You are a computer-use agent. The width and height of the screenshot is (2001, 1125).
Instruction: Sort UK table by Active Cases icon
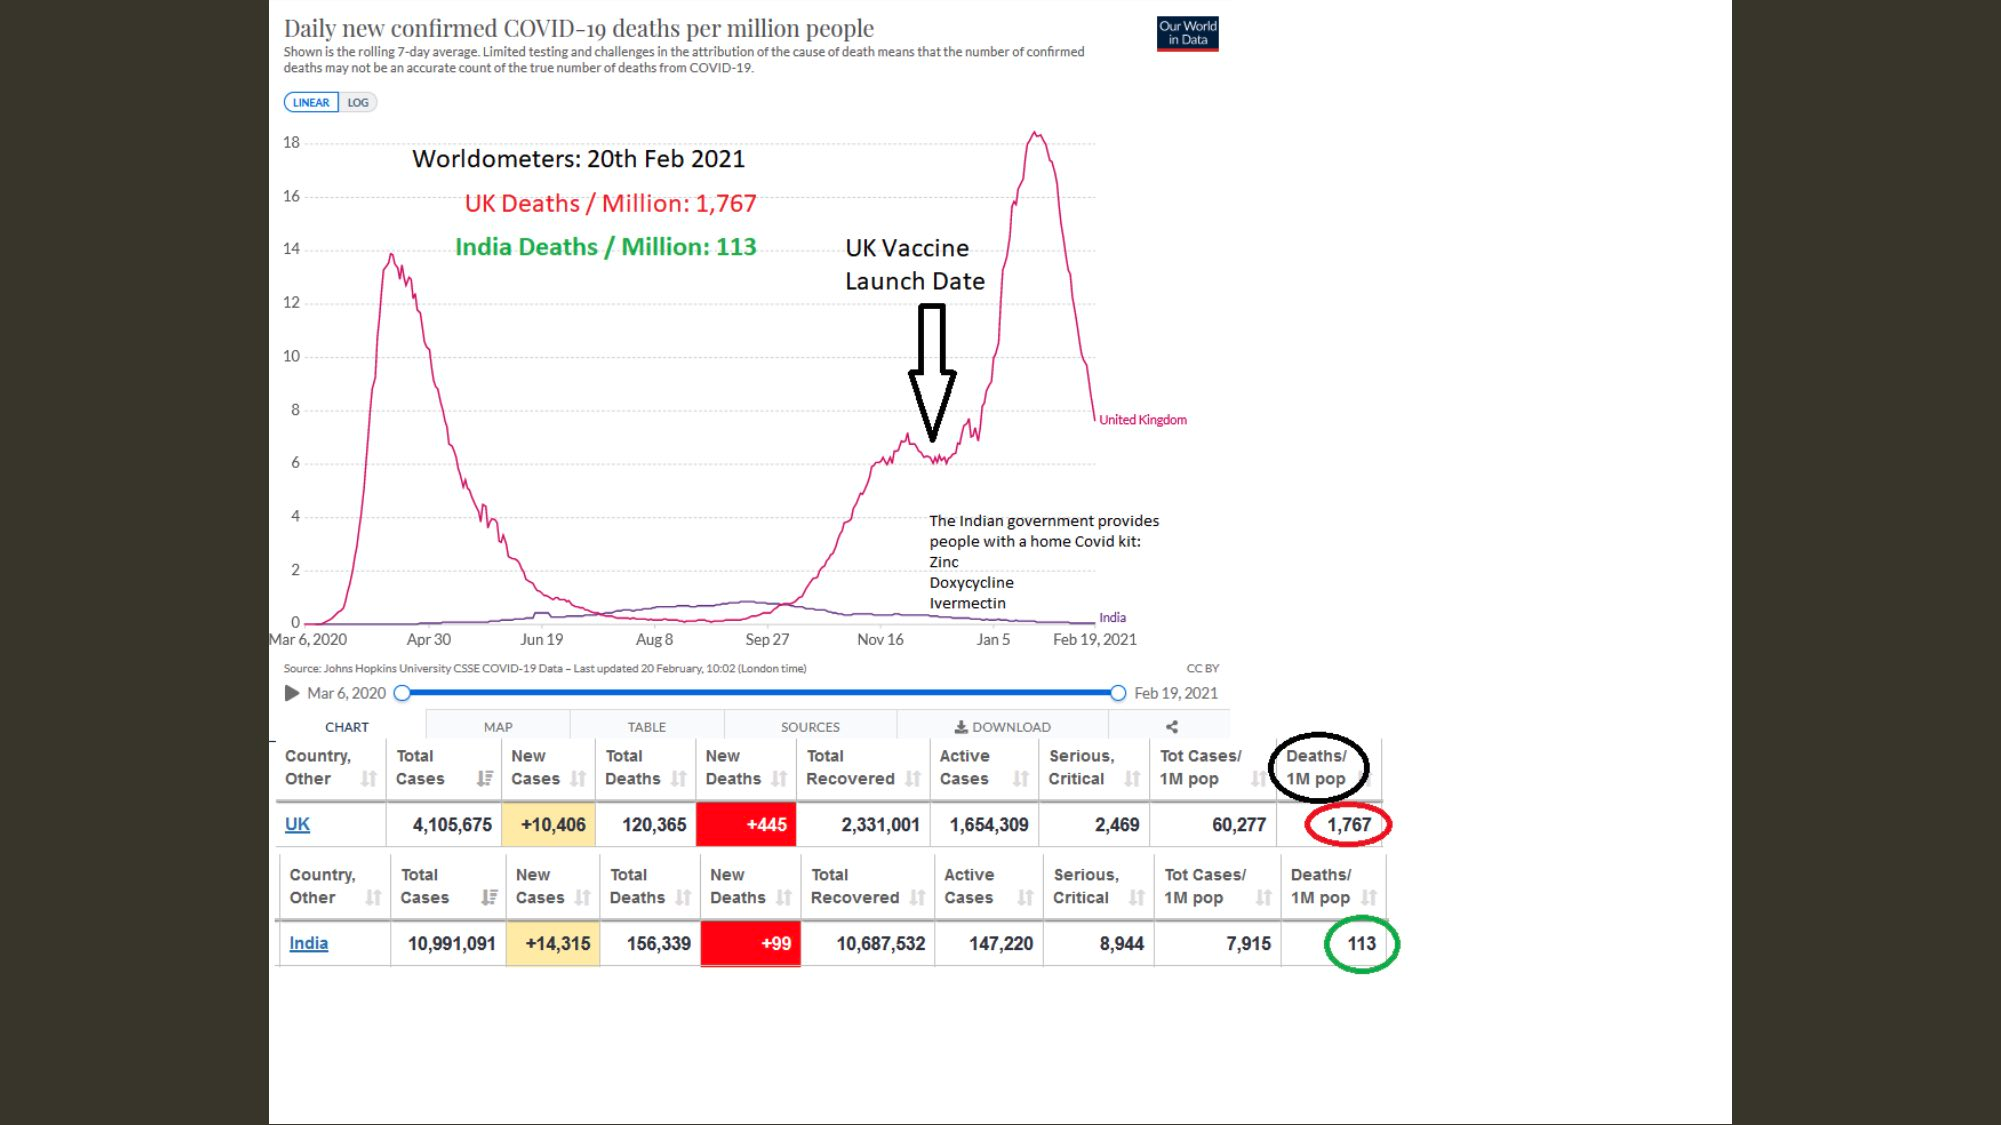(x=1020, y=779)
